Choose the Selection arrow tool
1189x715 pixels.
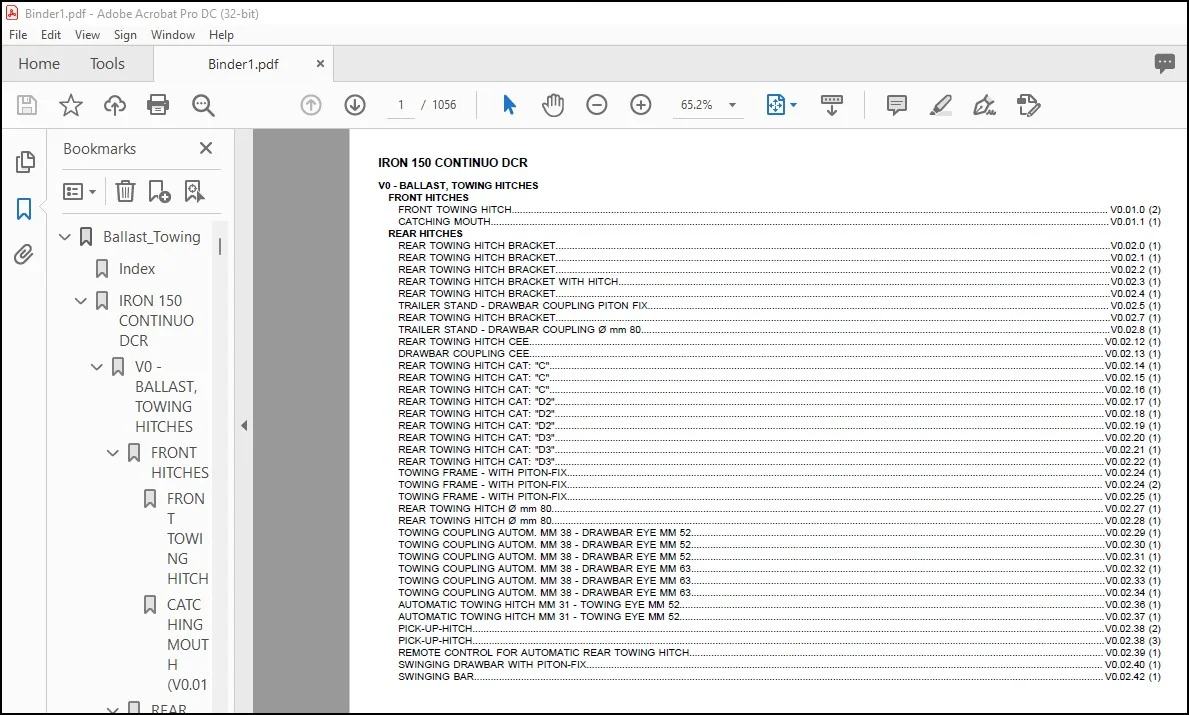coord(509,105)
